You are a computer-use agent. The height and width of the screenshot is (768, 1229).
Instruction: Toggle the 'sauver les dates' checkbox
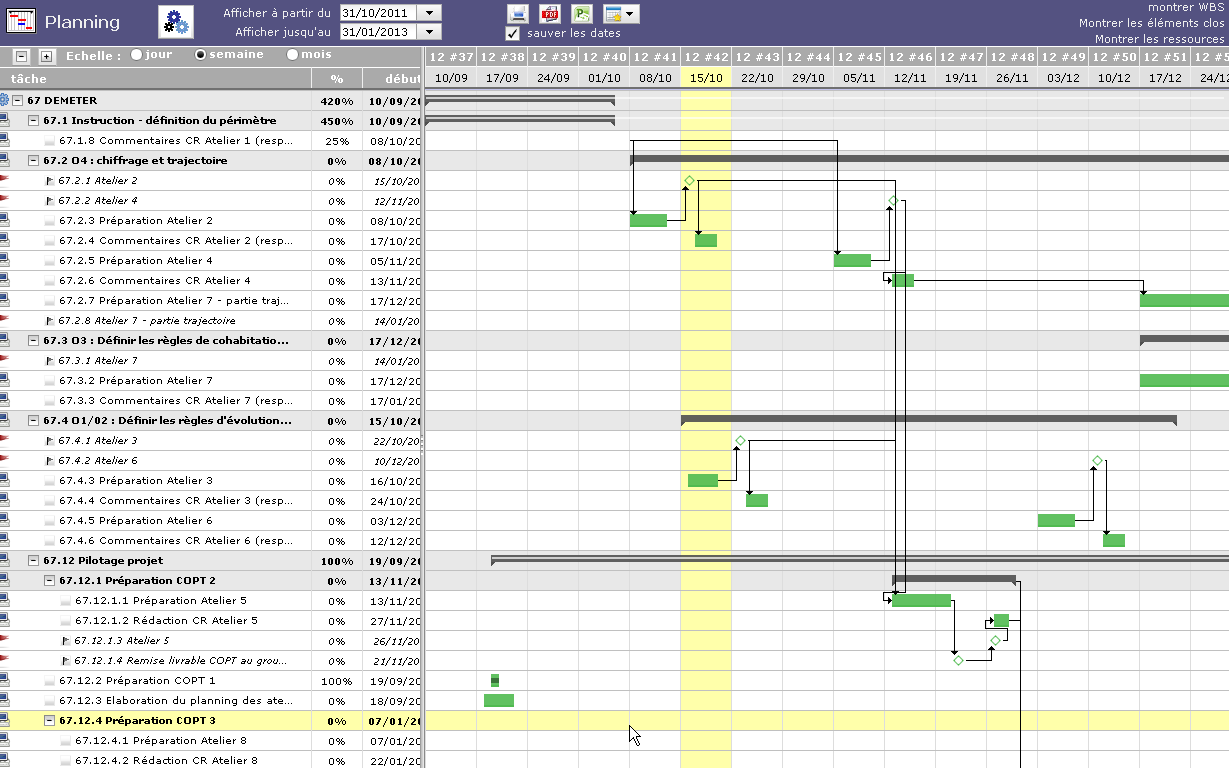click(x=513, y=33)
